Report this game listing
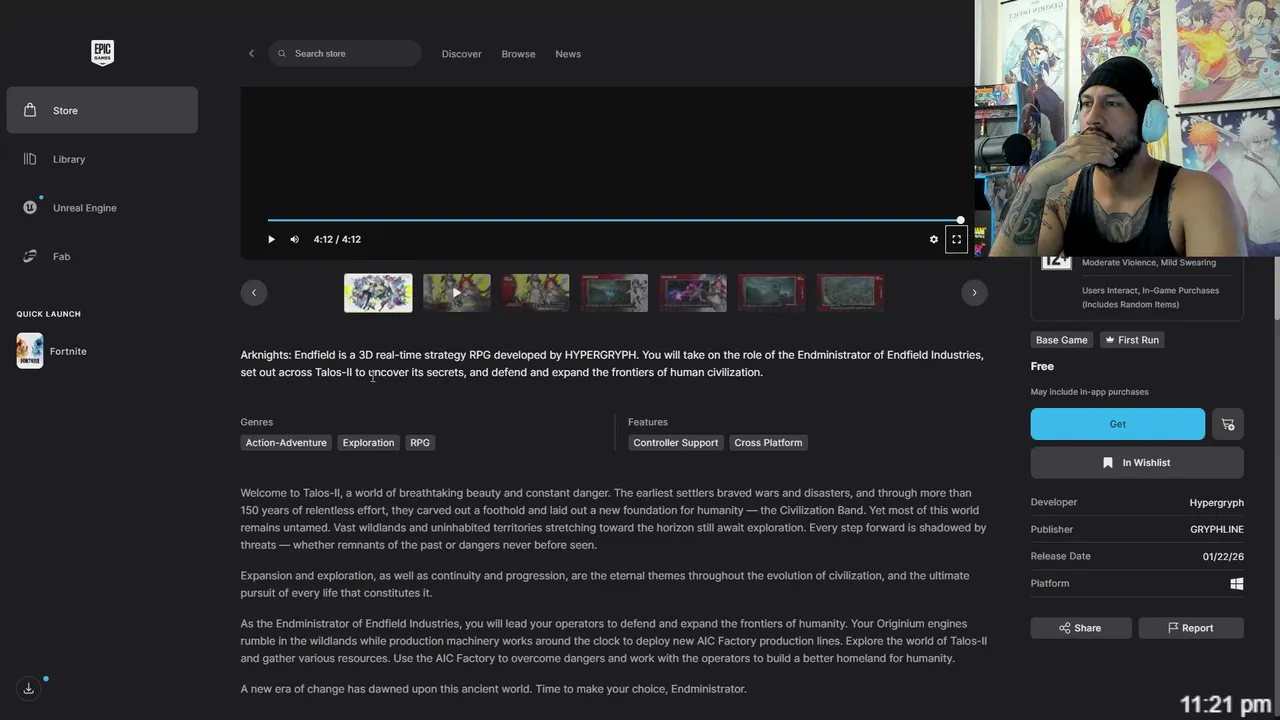 (1191, 628)
